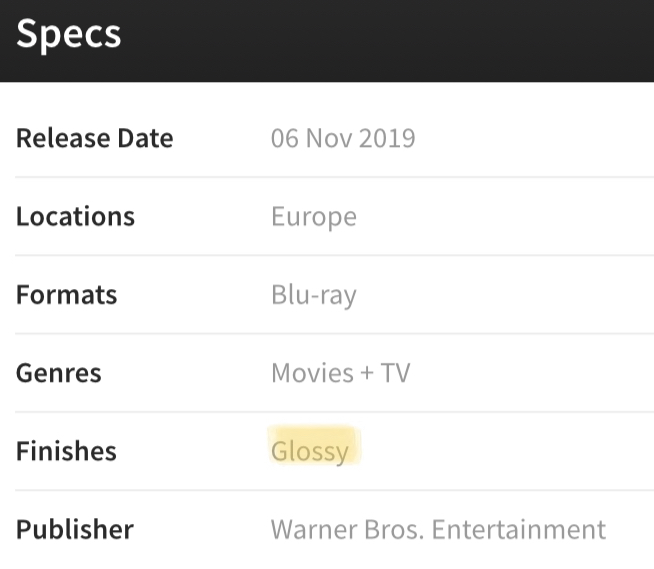Open the Warner Bros. Entertainment publisher link
The height and width of the screenshot is (569, 654).
coord(437,529)
